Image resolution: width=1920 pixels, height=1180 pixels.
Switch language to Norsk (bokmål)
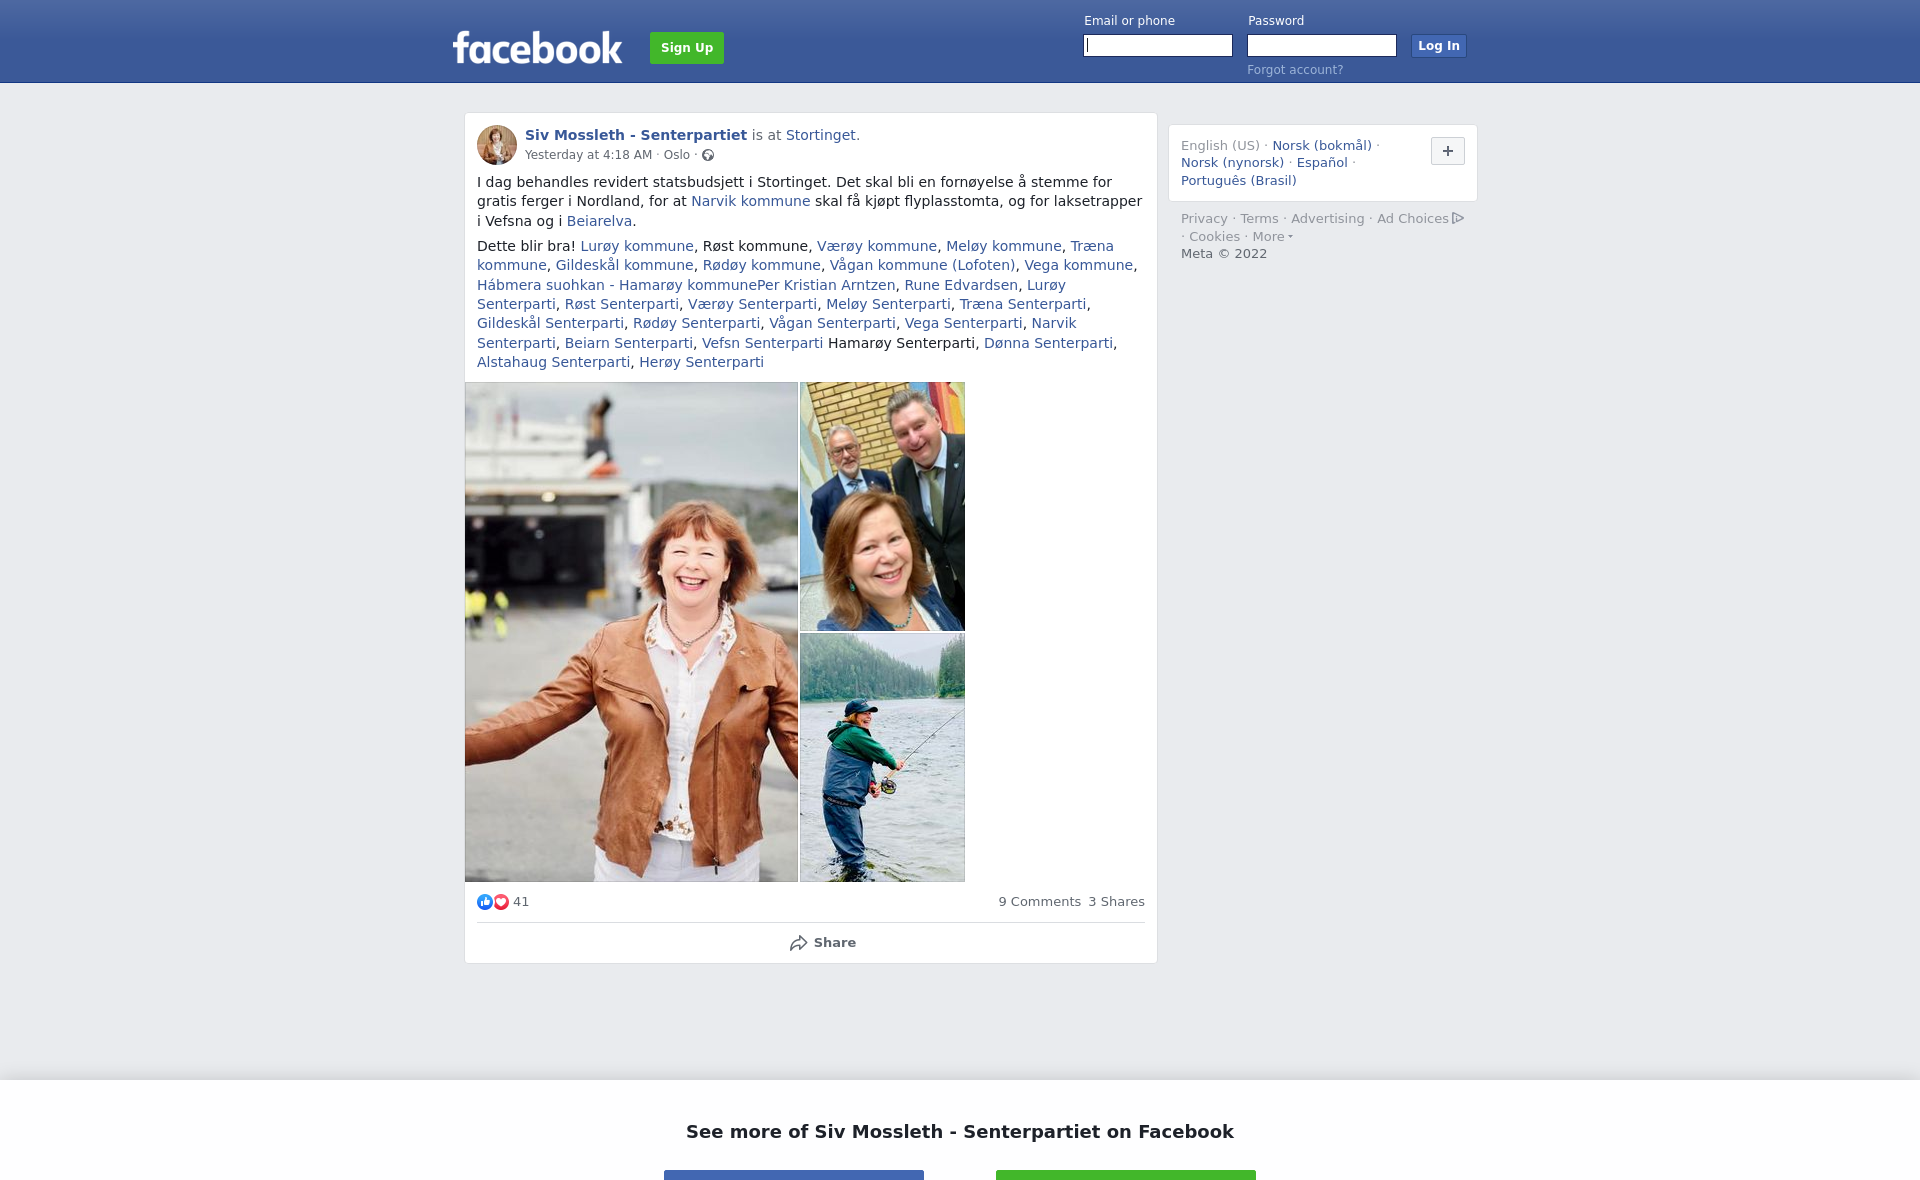point(1322,146)
